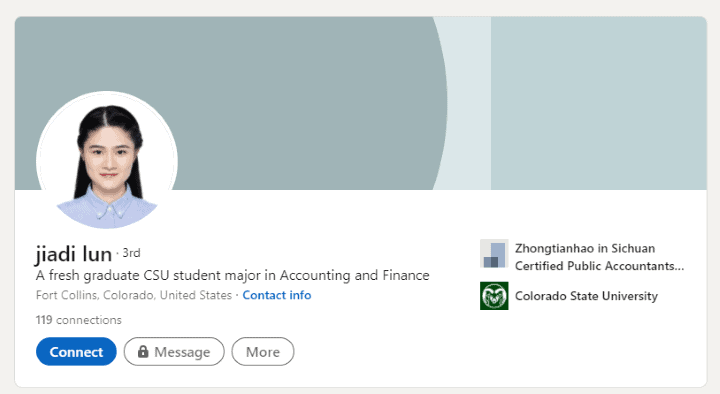Click the Message button

174,352
